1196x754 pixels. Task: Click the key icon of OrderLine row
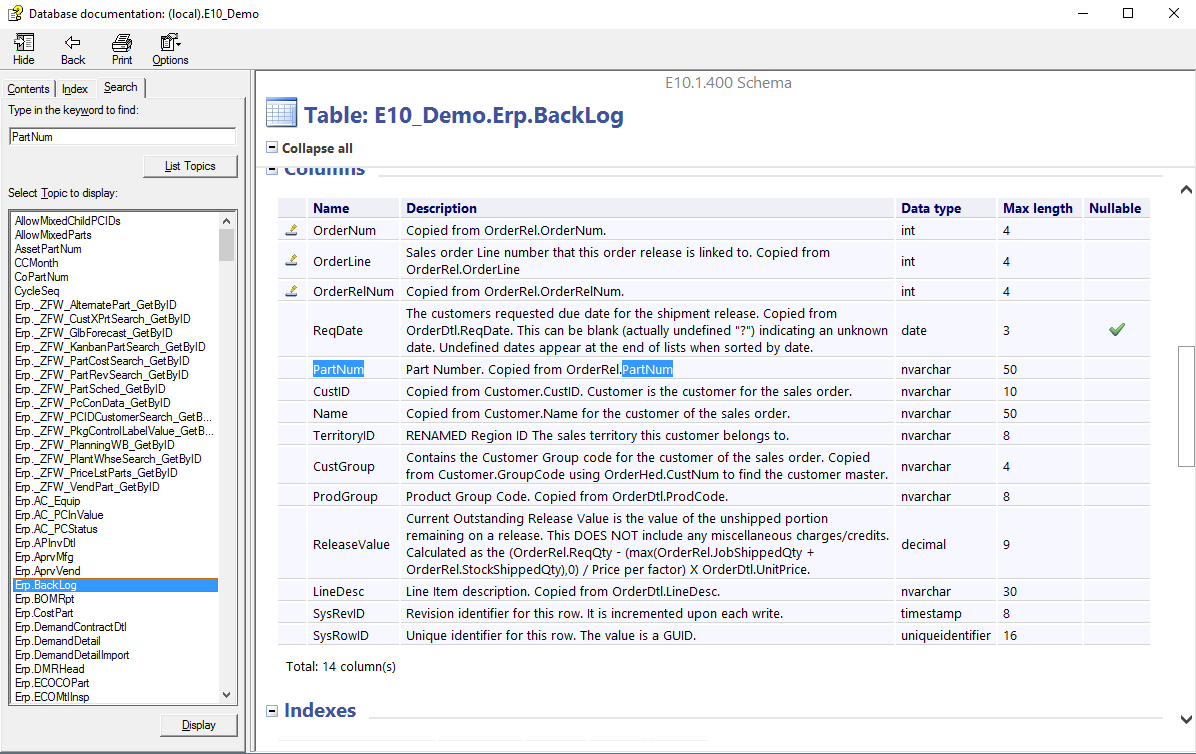coord(291,260)
